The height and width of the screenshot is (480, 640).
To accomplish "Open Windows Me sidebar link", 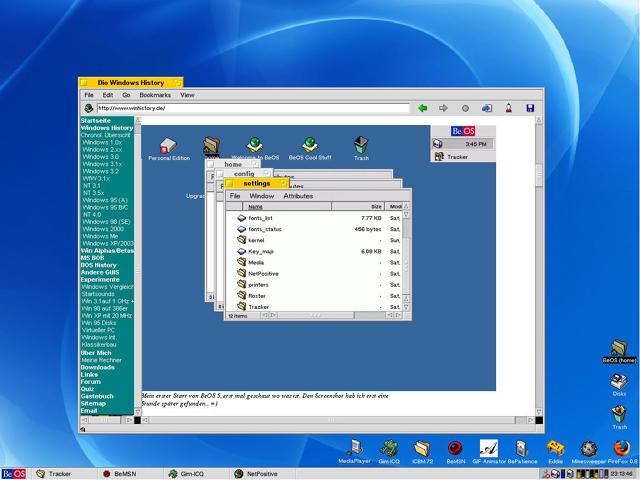I will [x=100, y=236].
